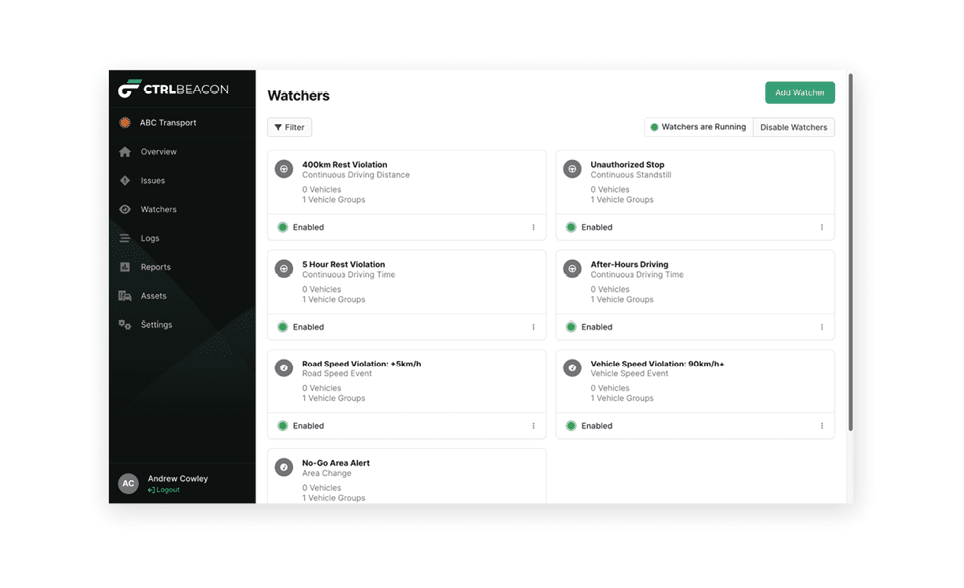
Task: Click the Add Watcher button
Action: 799,93
